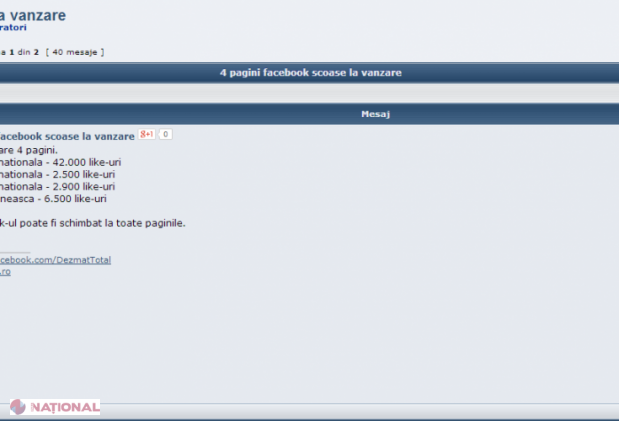The image size is (619, 421).
Task: Click the '4 pagini facebook scoase la vanzare' header bar
Action: point(310,73)
